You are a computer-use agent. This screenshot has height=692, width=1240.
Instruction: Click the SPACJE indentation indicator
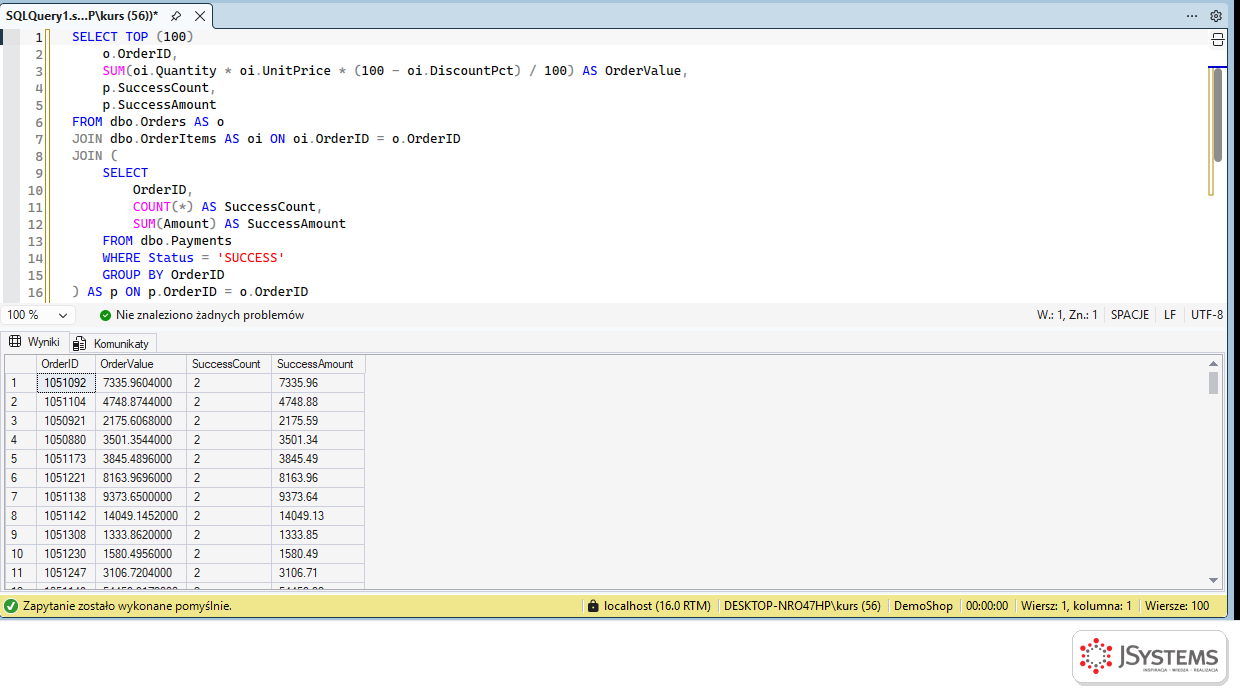tap(1130, 315)
